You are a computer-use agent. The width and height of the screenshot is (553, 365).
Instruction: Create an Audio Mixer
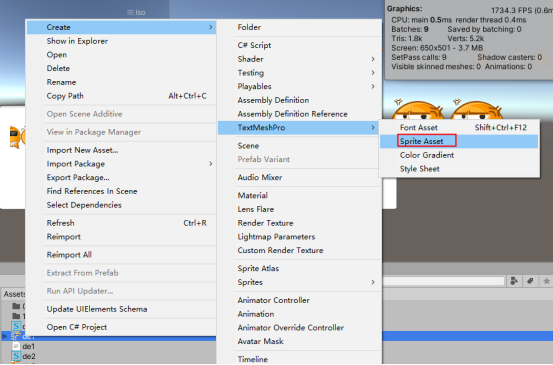(x=299, y=178)
